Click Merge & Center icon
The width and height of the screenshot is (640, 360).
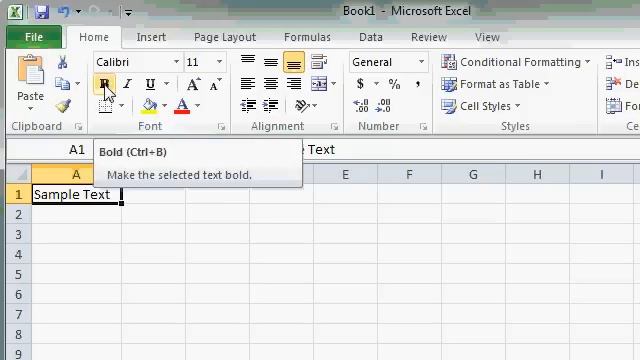pyautogui.click(x=319, y=84)
